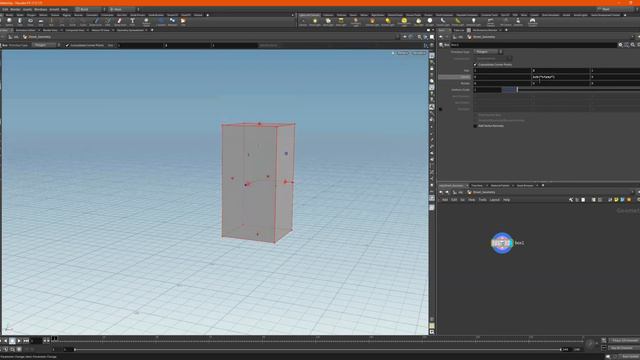The image size is (640, 360).
Task: Open the Take List tab
Action: (459, 30)
